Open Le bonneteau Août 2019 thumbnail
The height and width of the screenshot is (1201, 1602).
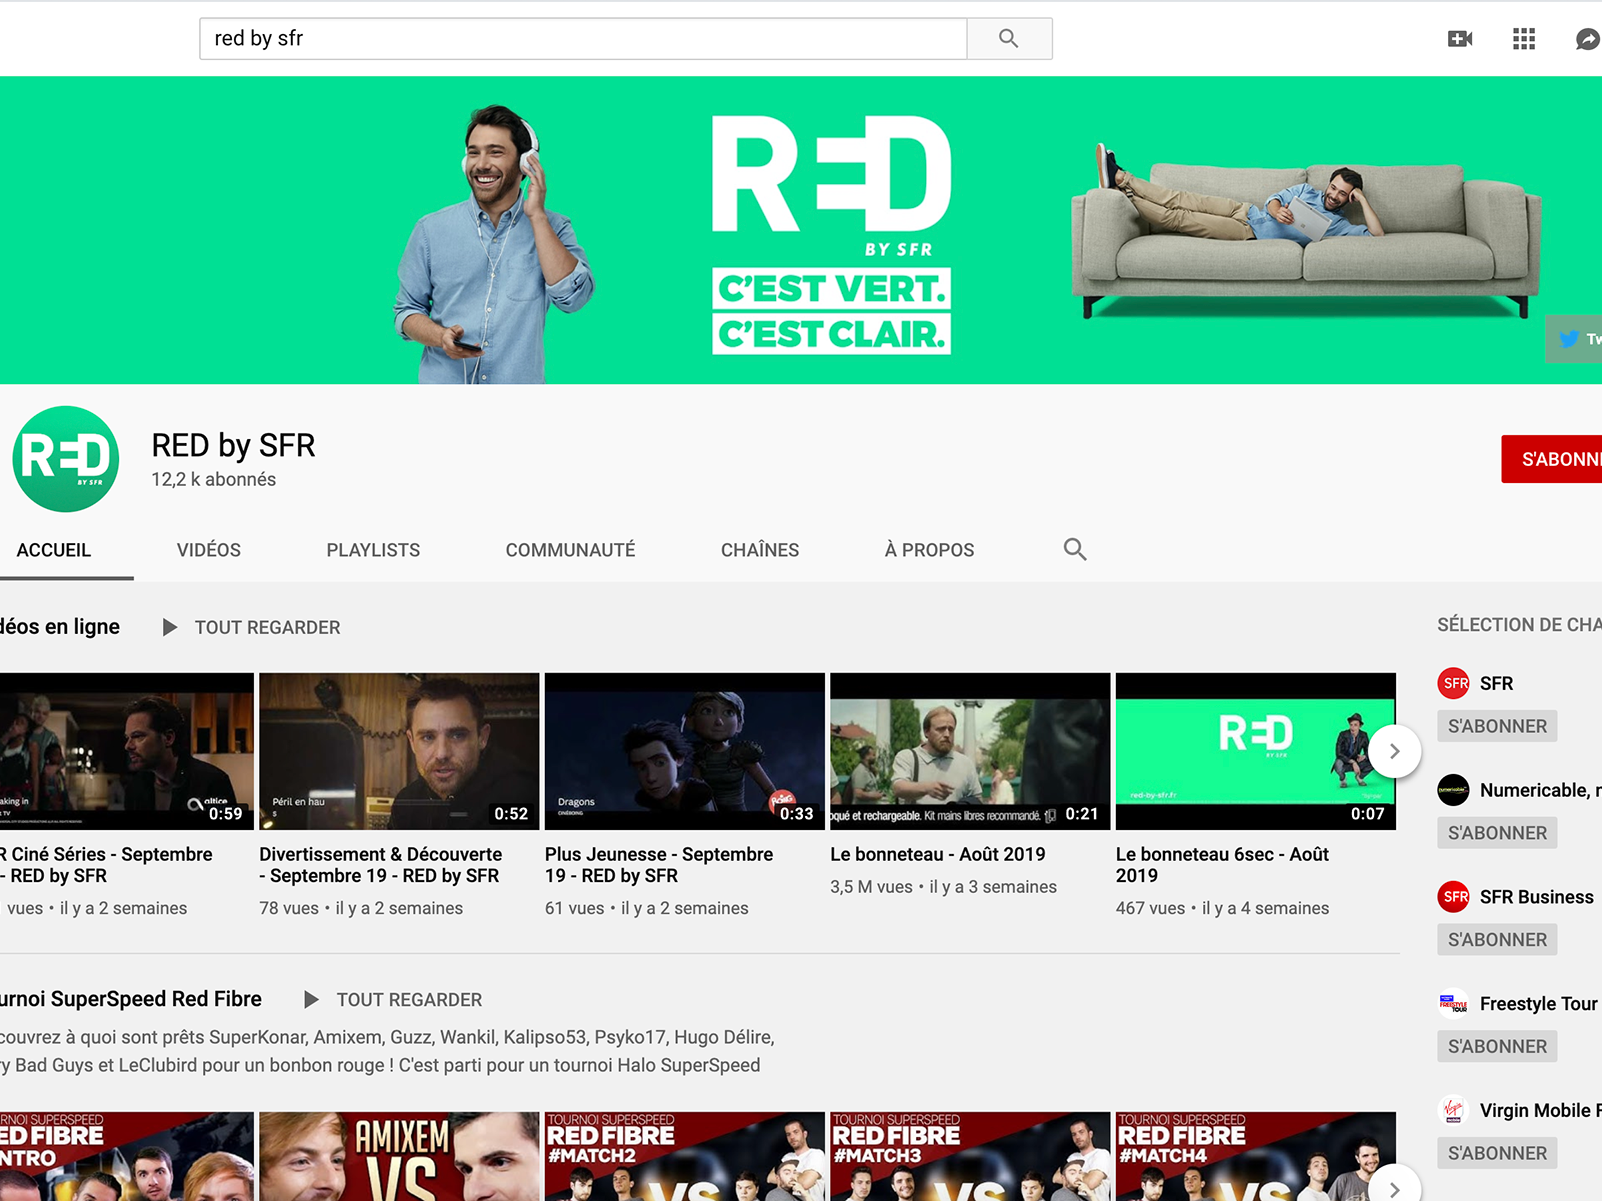click(970, 751)
